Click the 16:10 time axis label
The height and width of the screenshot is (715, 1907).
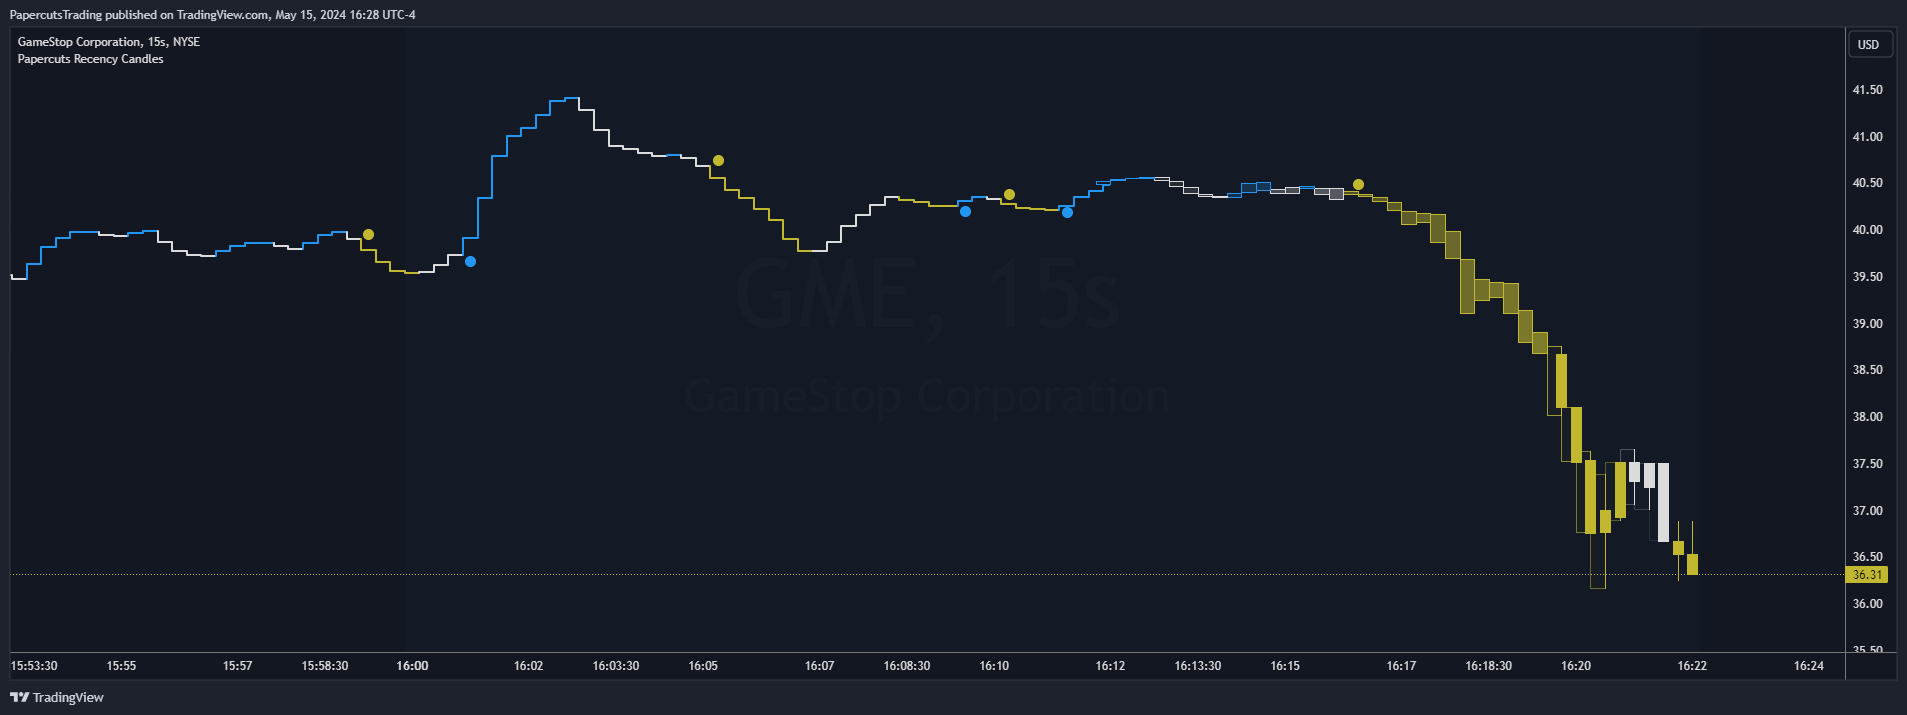(994, 666)
